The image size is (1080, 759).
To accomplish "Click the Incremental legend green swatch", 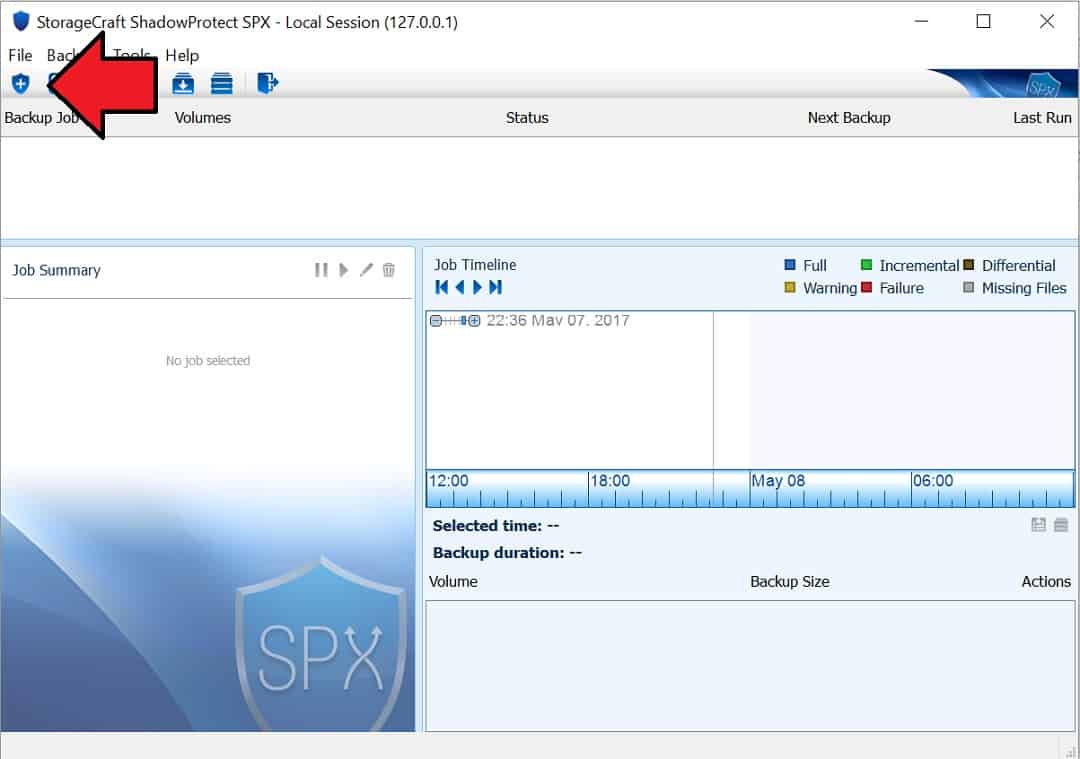I will pos(866,265).
